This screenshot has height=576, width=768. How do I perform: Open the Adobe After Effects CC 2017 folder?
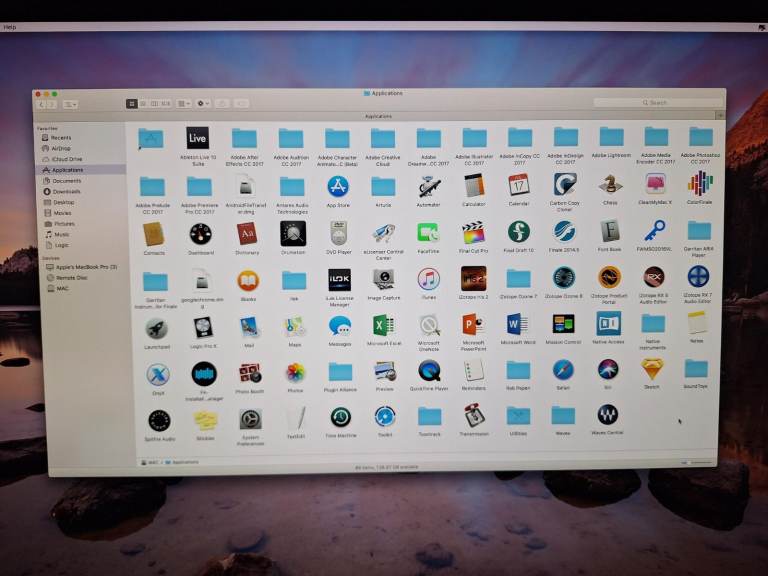[244, 138]
